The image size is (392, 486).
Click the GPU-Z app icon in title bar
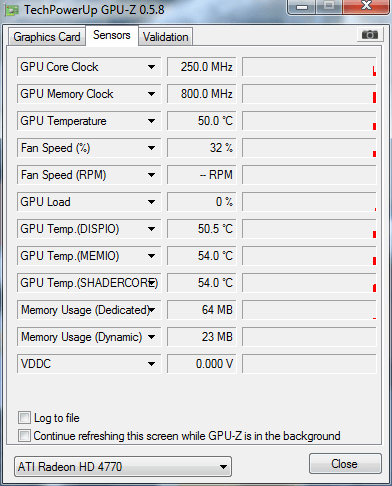(12, 10)
